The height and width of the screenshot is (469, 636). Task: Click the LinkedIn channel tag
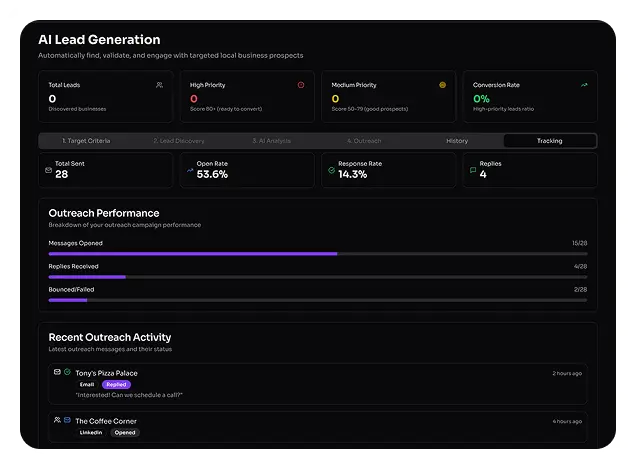click(93, 433)
